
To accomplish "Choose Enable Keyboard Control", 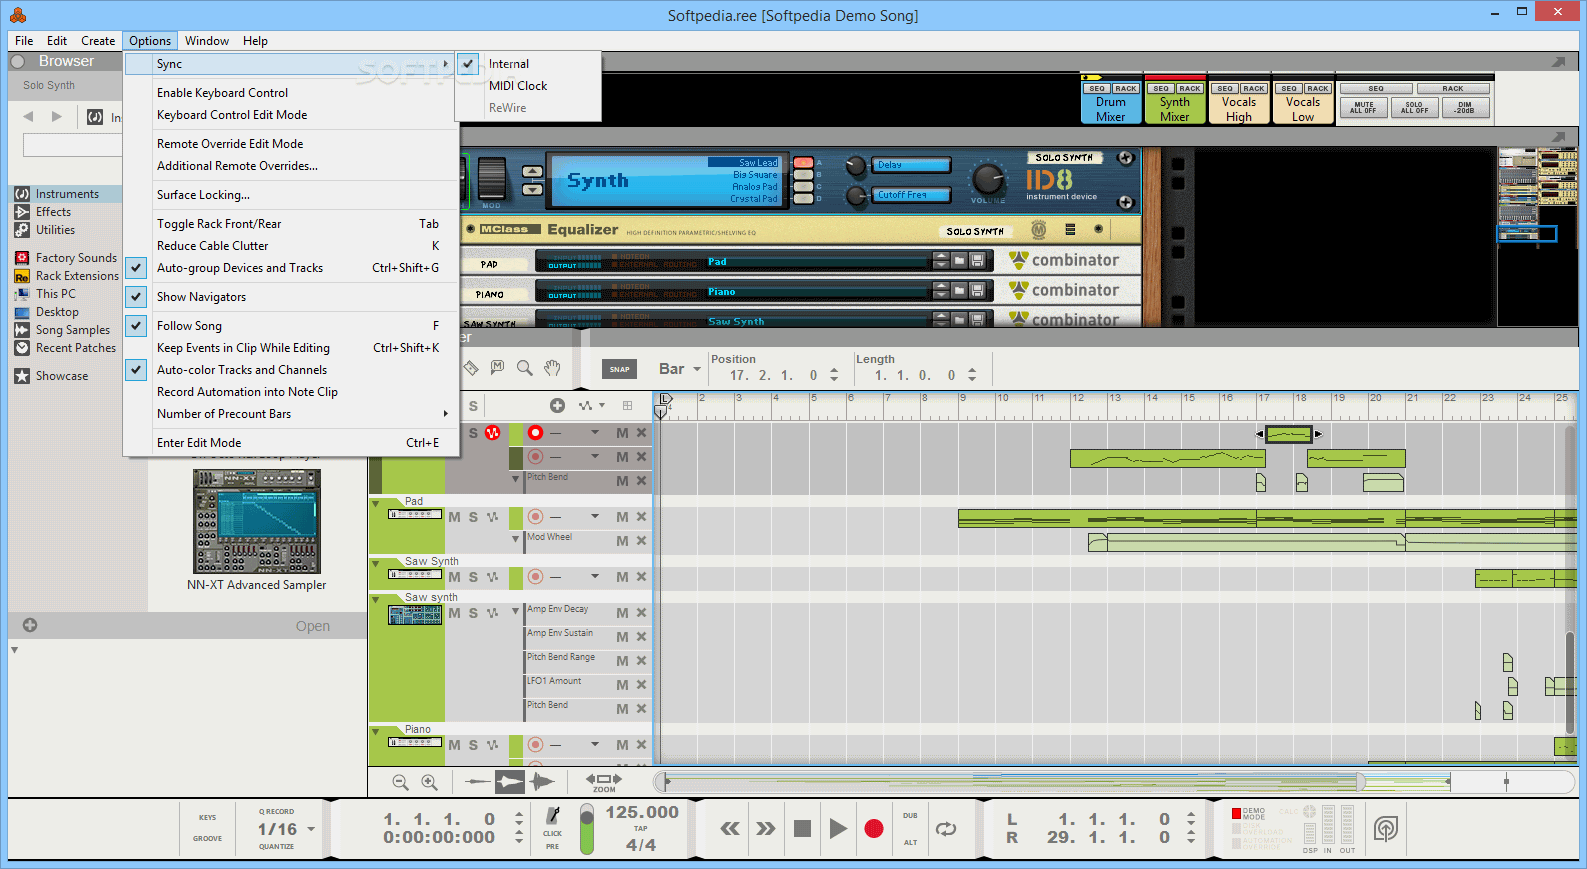I will (x=291, y=93).
